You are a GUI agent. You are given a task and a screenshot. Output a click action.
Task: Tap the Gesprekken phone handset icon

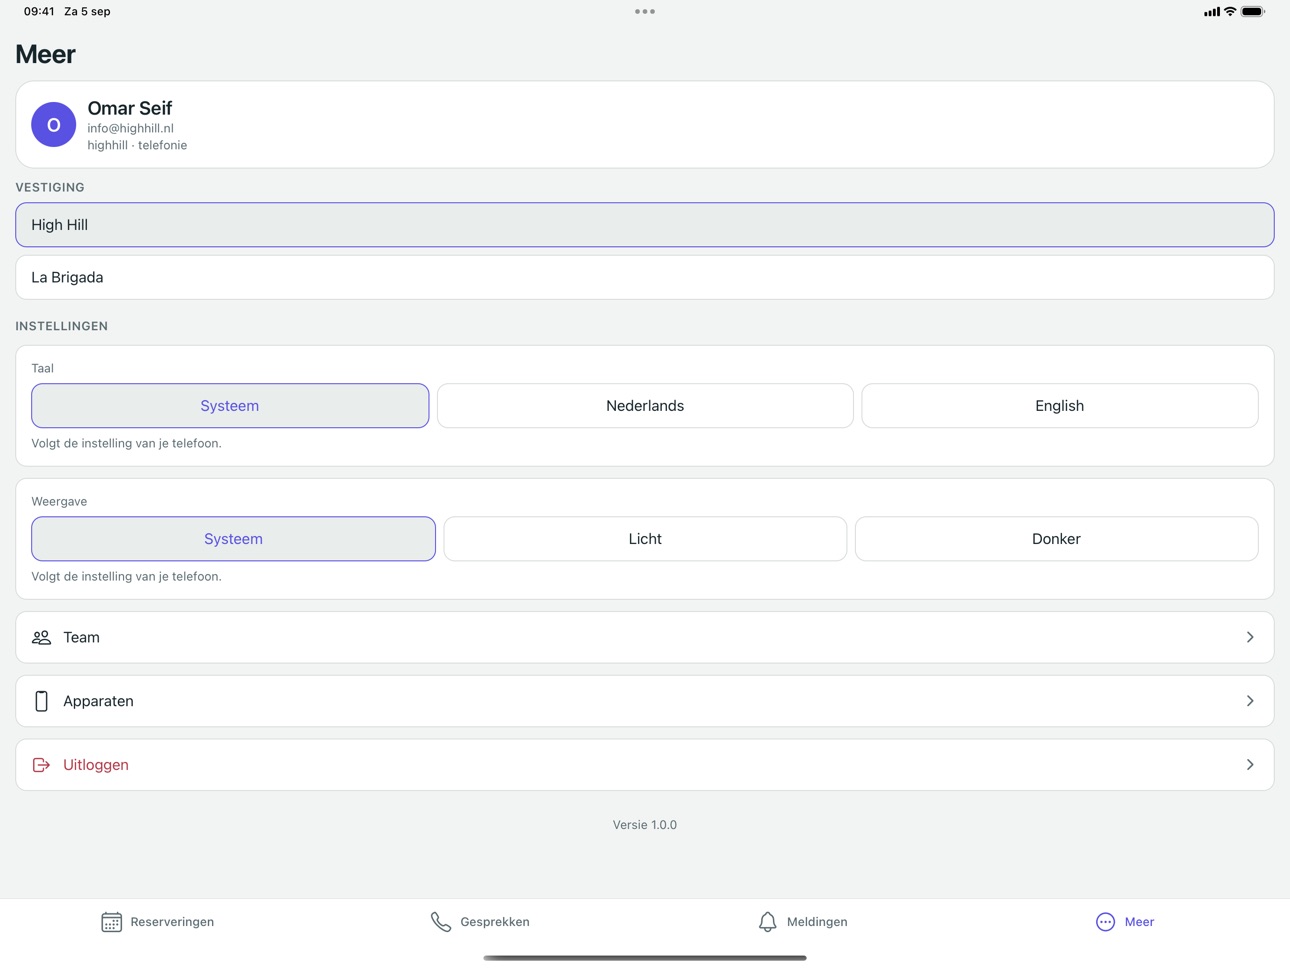click(441, 922)
